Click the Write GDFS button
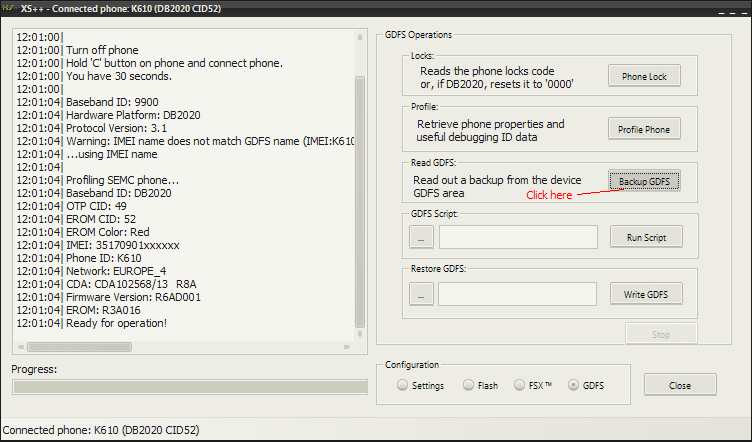This screenshot has height=442, width=752. (x=646, y=294)
